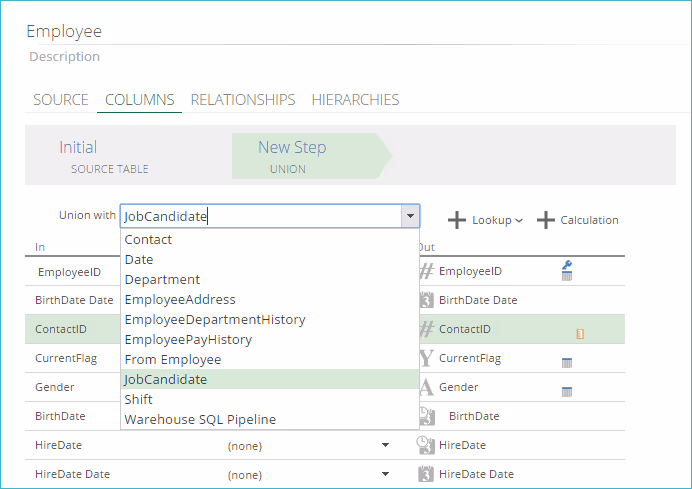The height and width of the screenshot is (489, 692).
Task: Click the calendar icon for BirthDate Date
Action: (x=426, y=300)
